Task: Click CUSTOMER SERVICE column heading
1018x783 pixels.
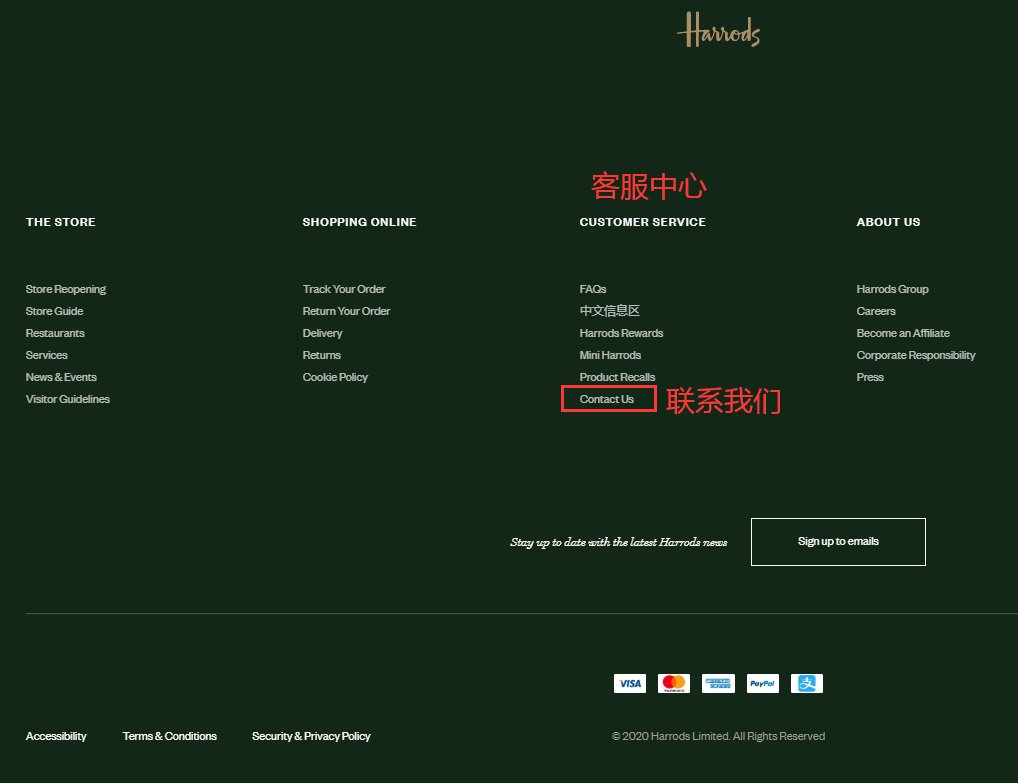Action: point(643,222)
